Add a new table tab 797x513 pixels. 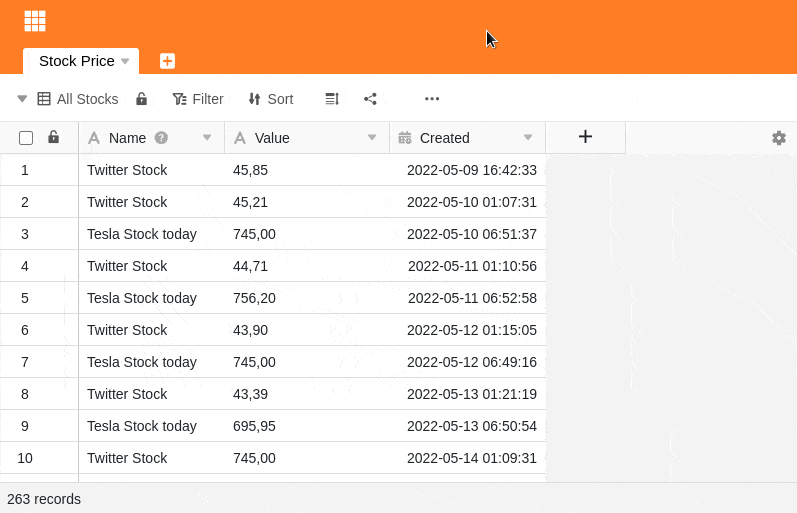(167, 61)
